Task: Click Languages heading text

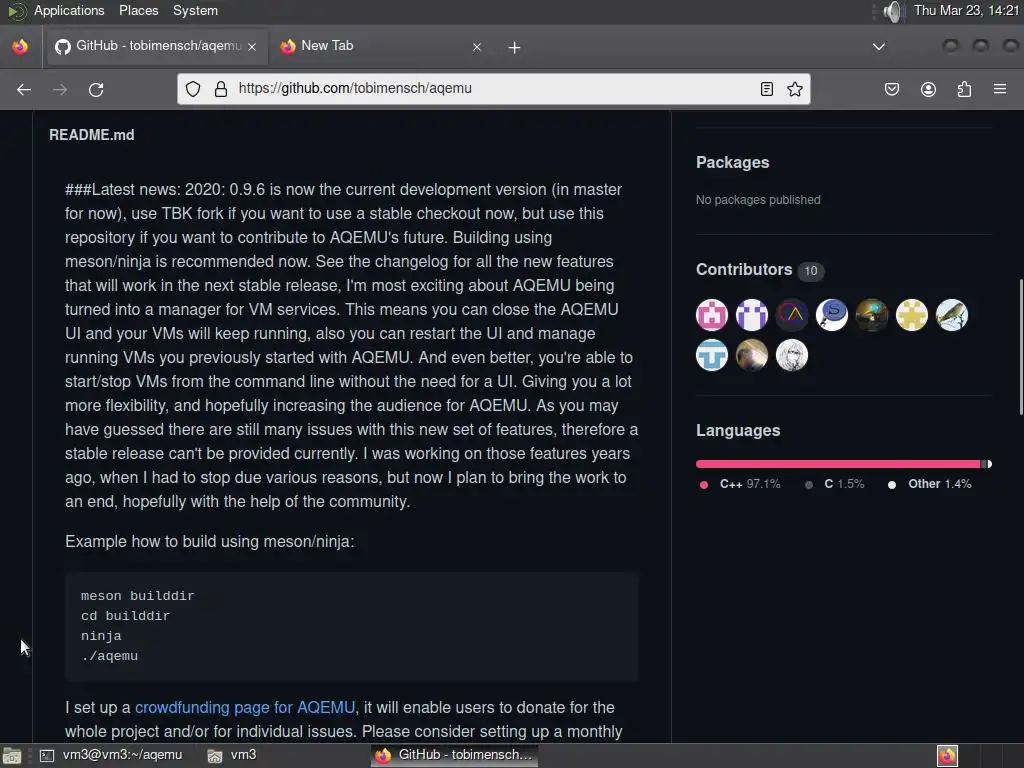Action: click(738, 430)
